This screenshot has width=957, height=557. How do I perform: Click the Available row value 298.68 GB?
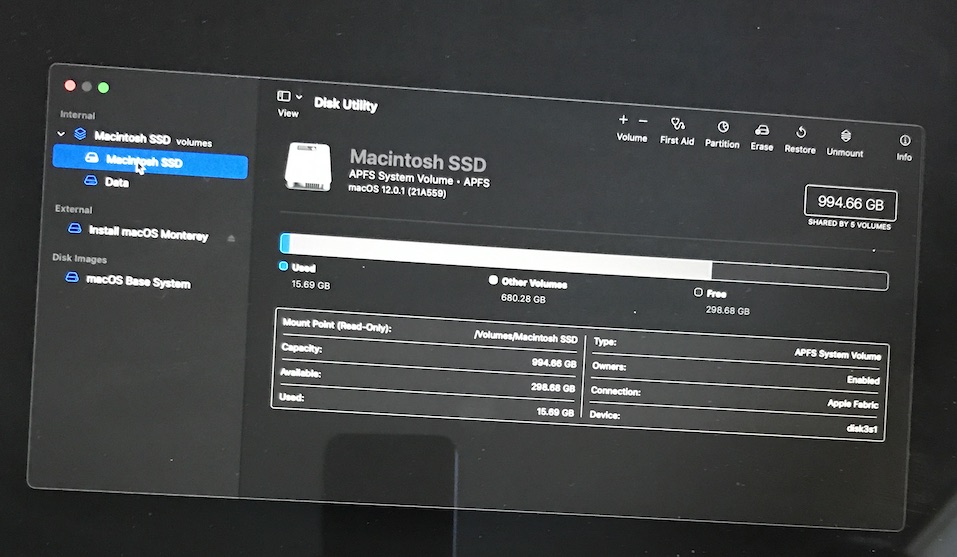point(552,387)
